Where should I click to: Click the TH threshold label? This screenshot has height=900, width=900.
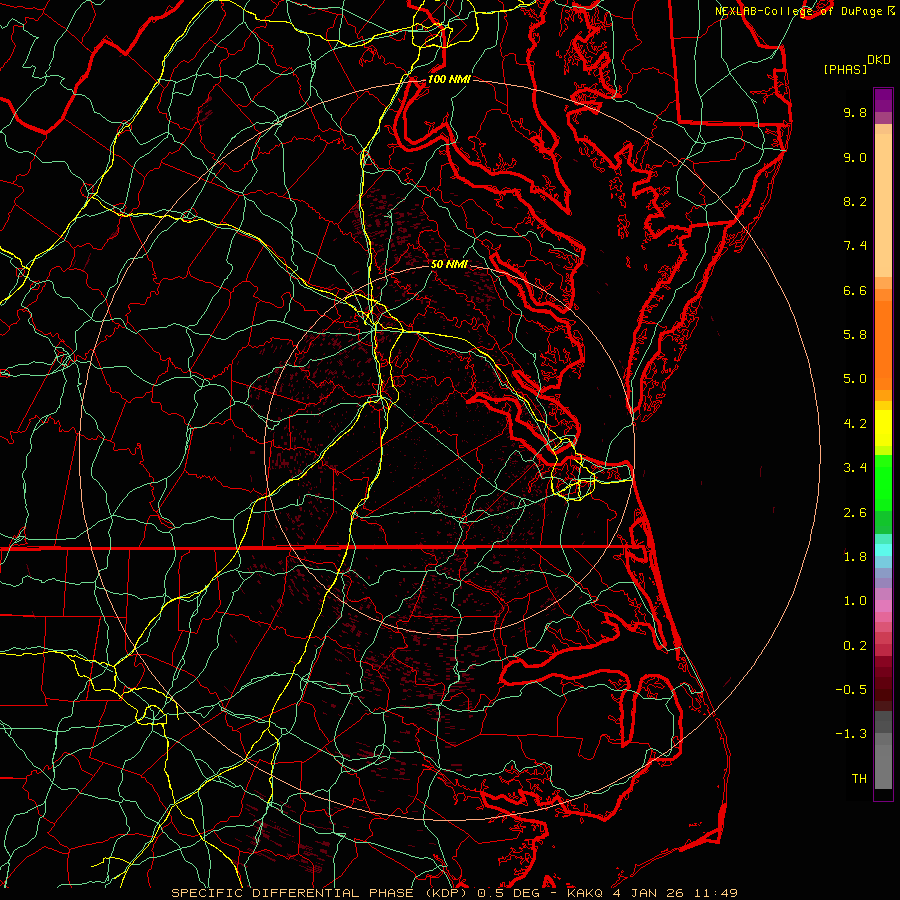point(859,779)
